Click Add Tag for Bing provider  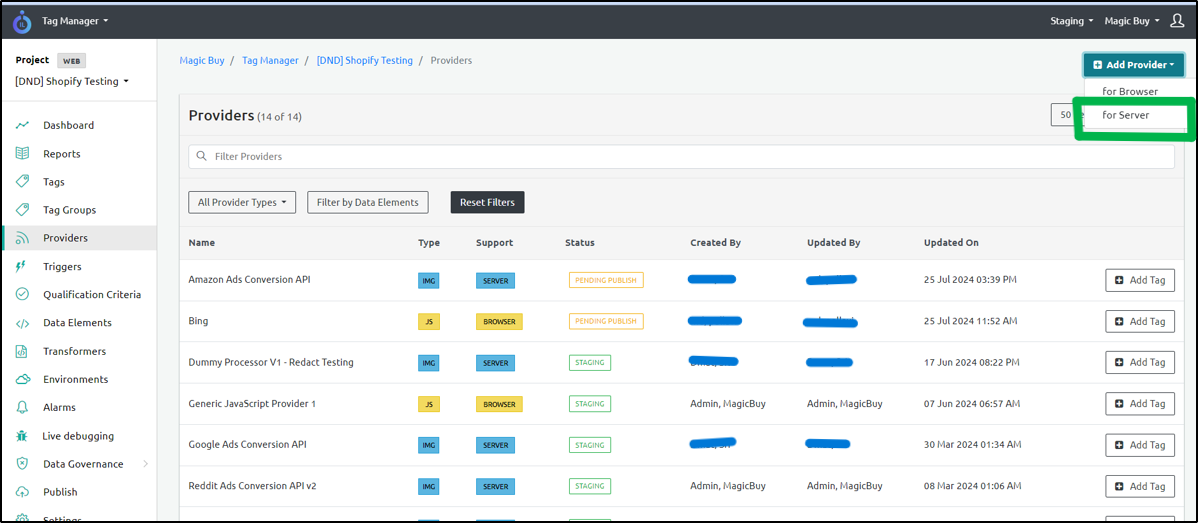tap(1140, 321)
